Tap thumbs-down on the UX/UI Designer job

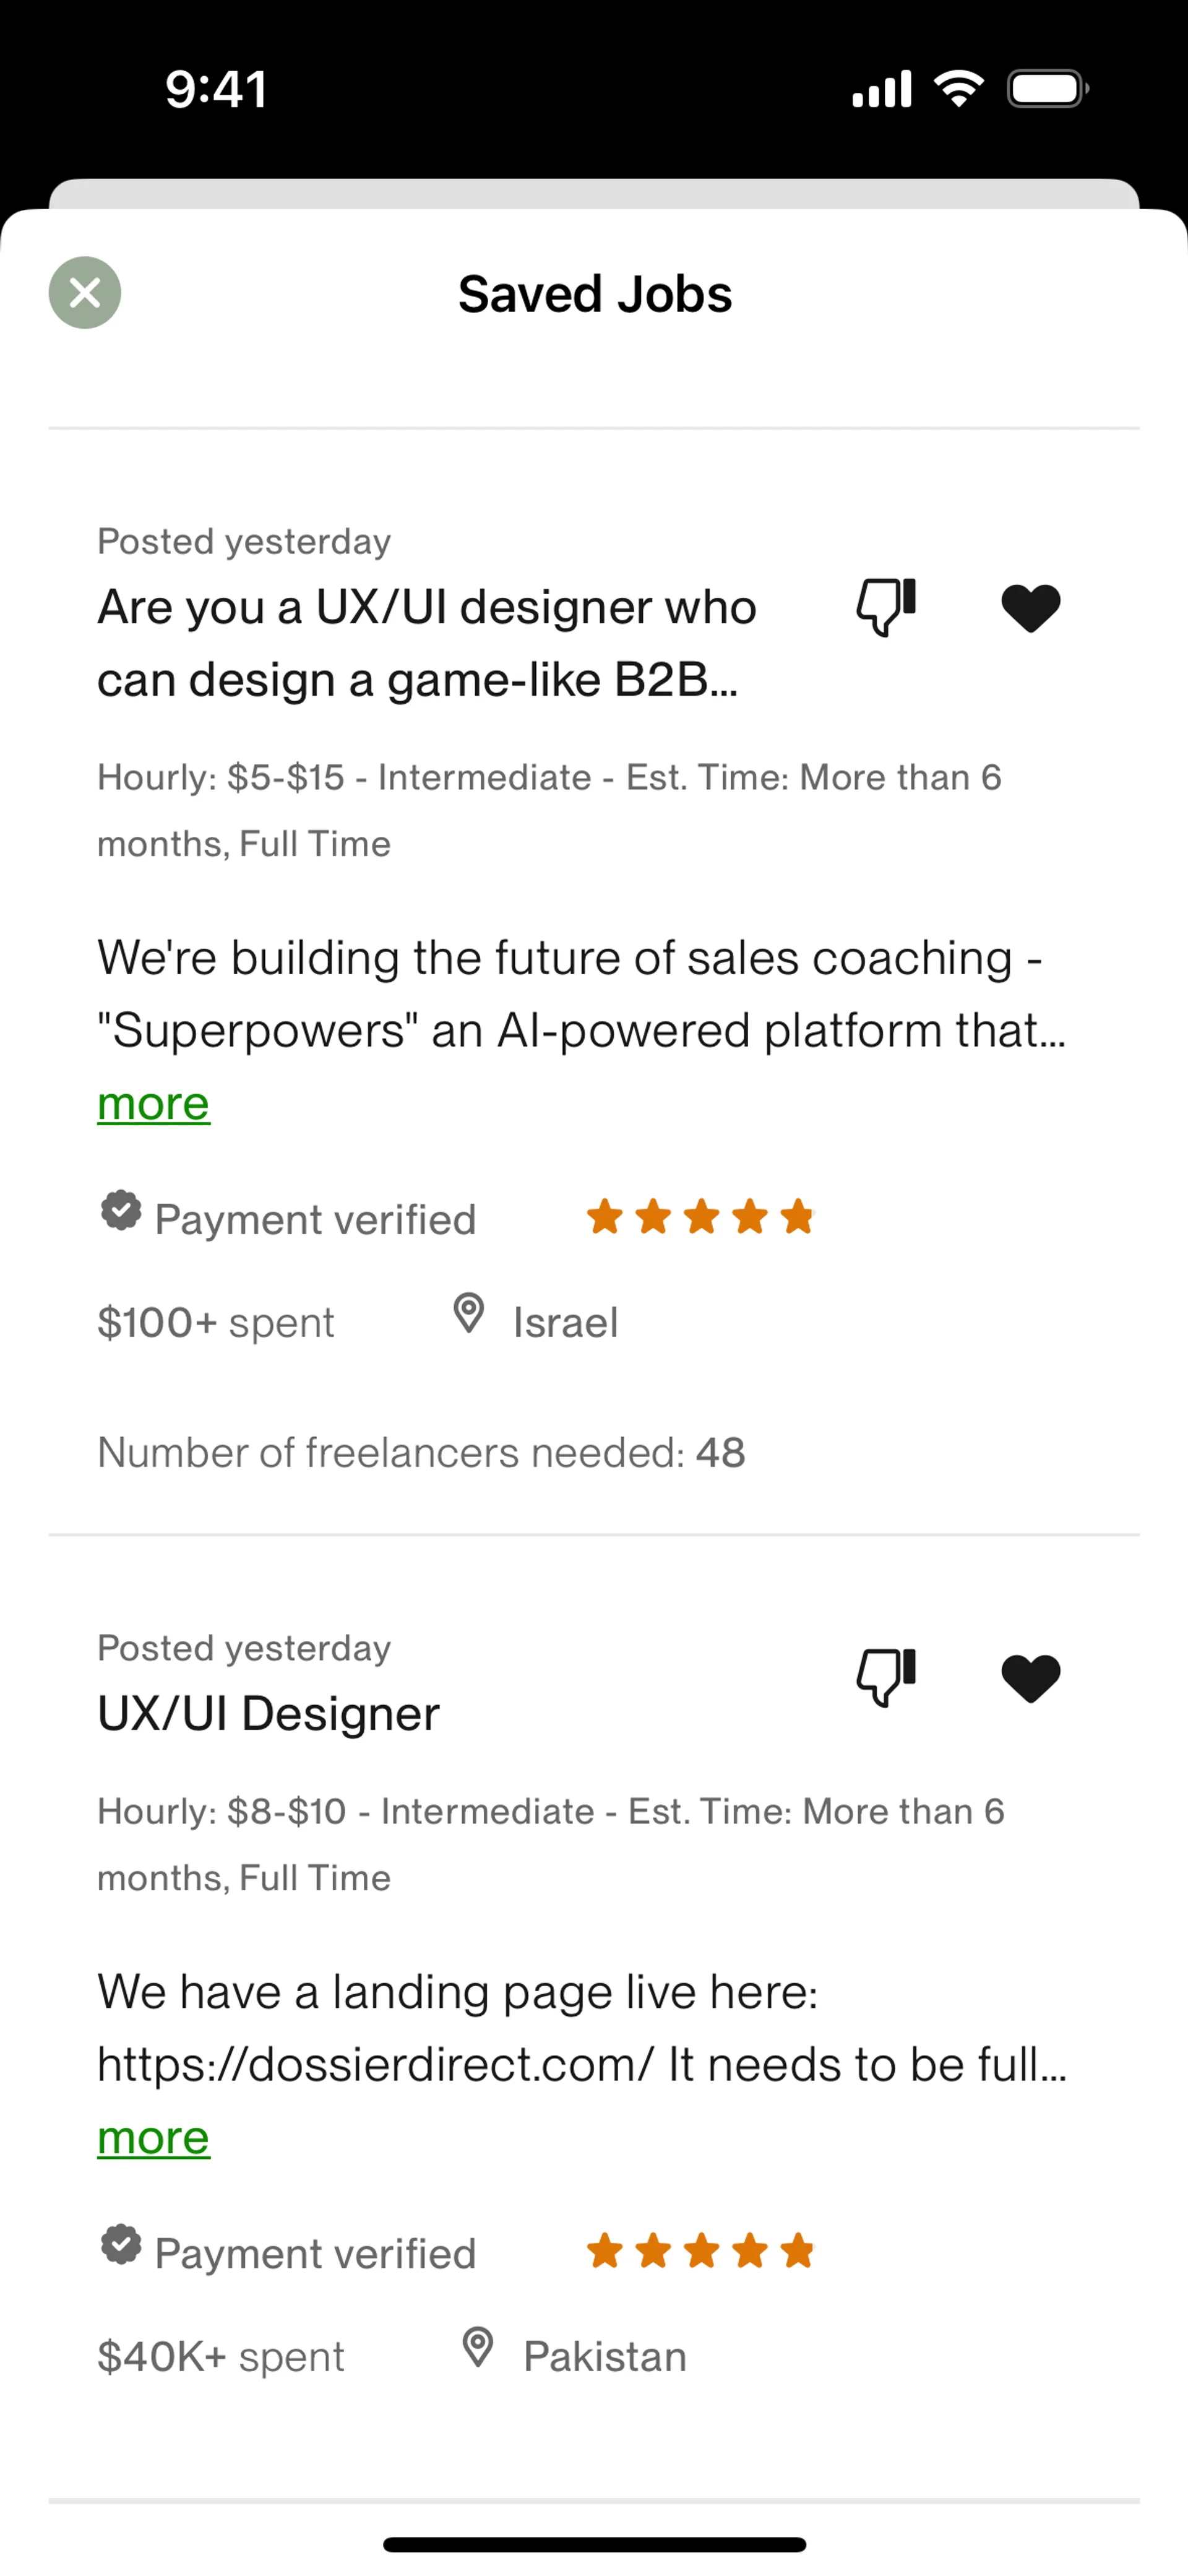tap(886, 1677)
